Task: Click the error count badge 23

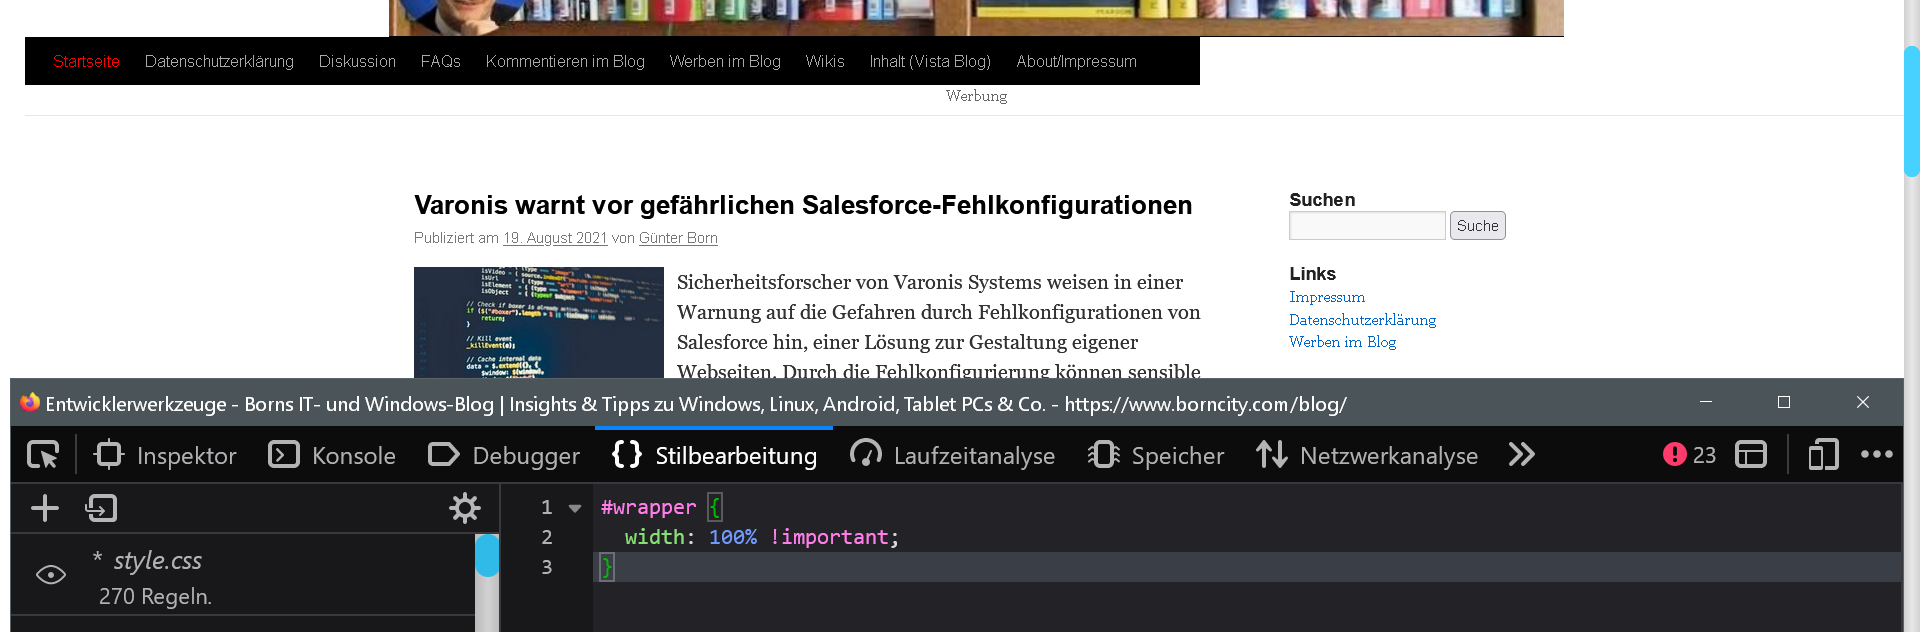Action: click(x=1689, y=455)
